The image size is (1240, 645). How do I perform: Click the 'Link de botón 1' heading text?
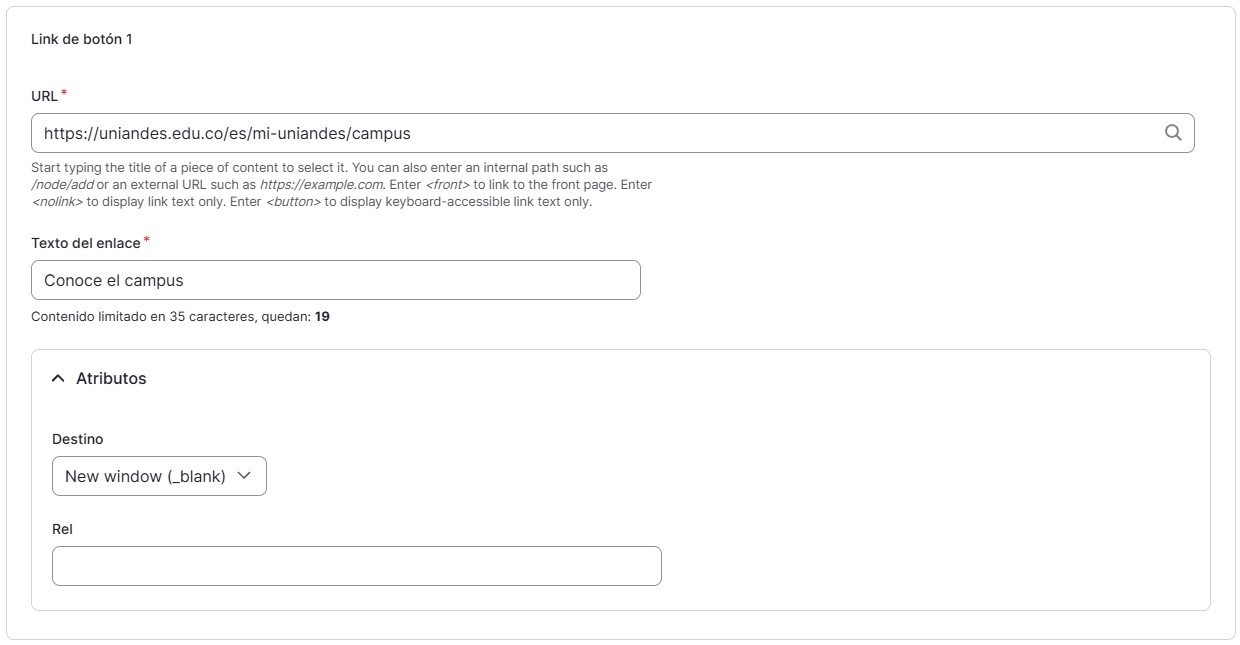[x=82, y=39]
